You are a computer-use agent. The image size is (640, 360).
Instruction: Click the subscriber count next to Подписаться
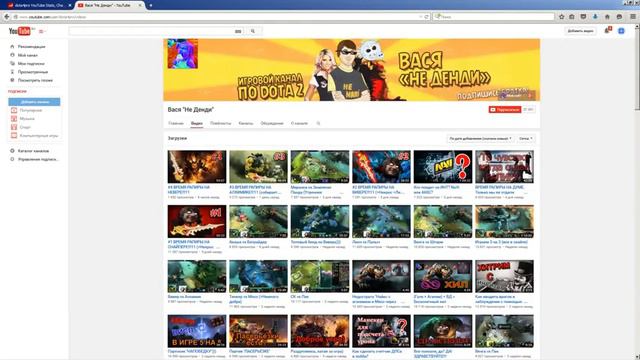(528, 109)
